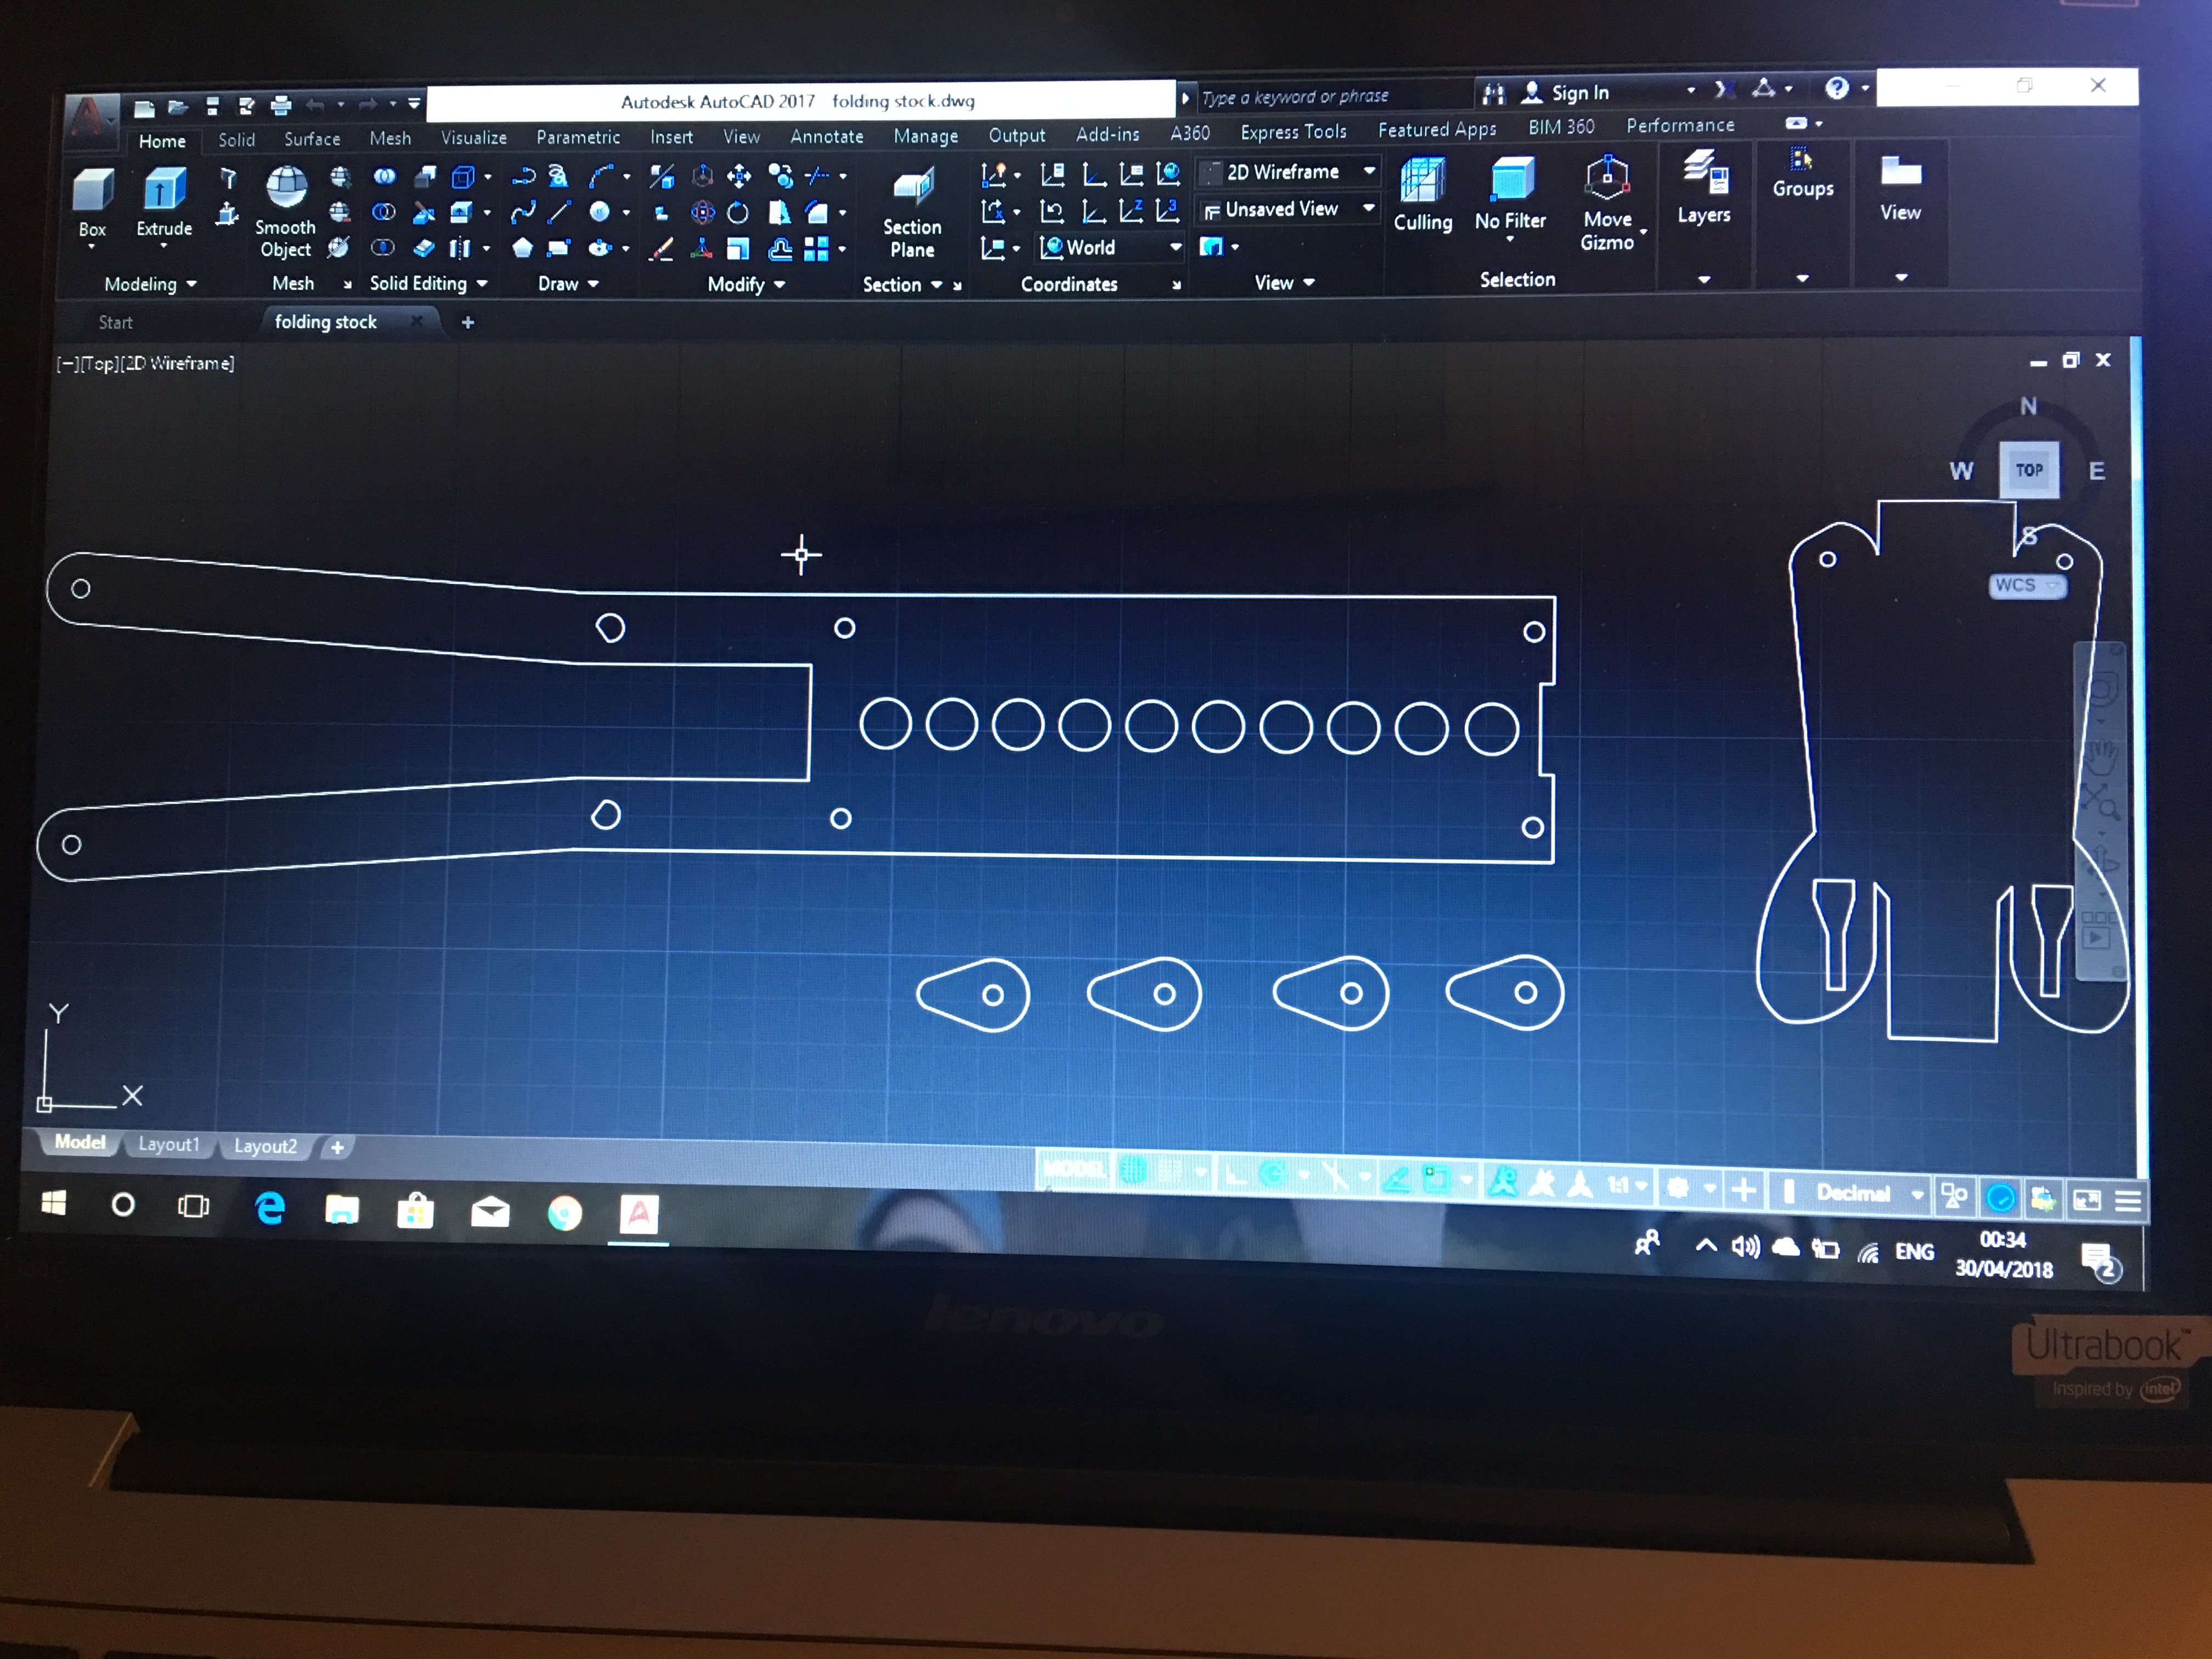Click the Smooth Object mesh tool
The image size is (2212, 1659).
tap(285, 211)
